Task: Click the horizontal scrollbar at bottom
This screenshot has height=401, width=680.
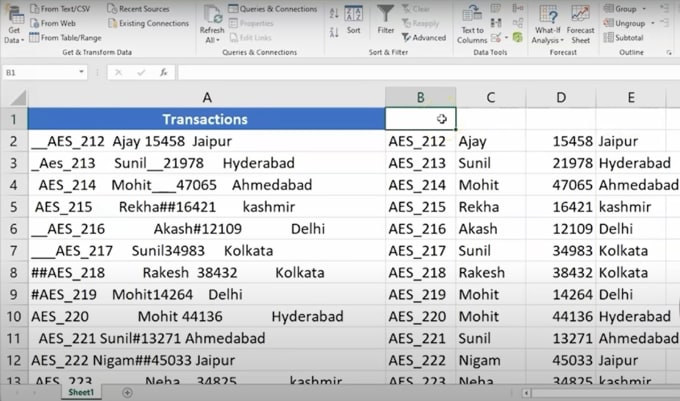Action: click(x=600, y=393)
